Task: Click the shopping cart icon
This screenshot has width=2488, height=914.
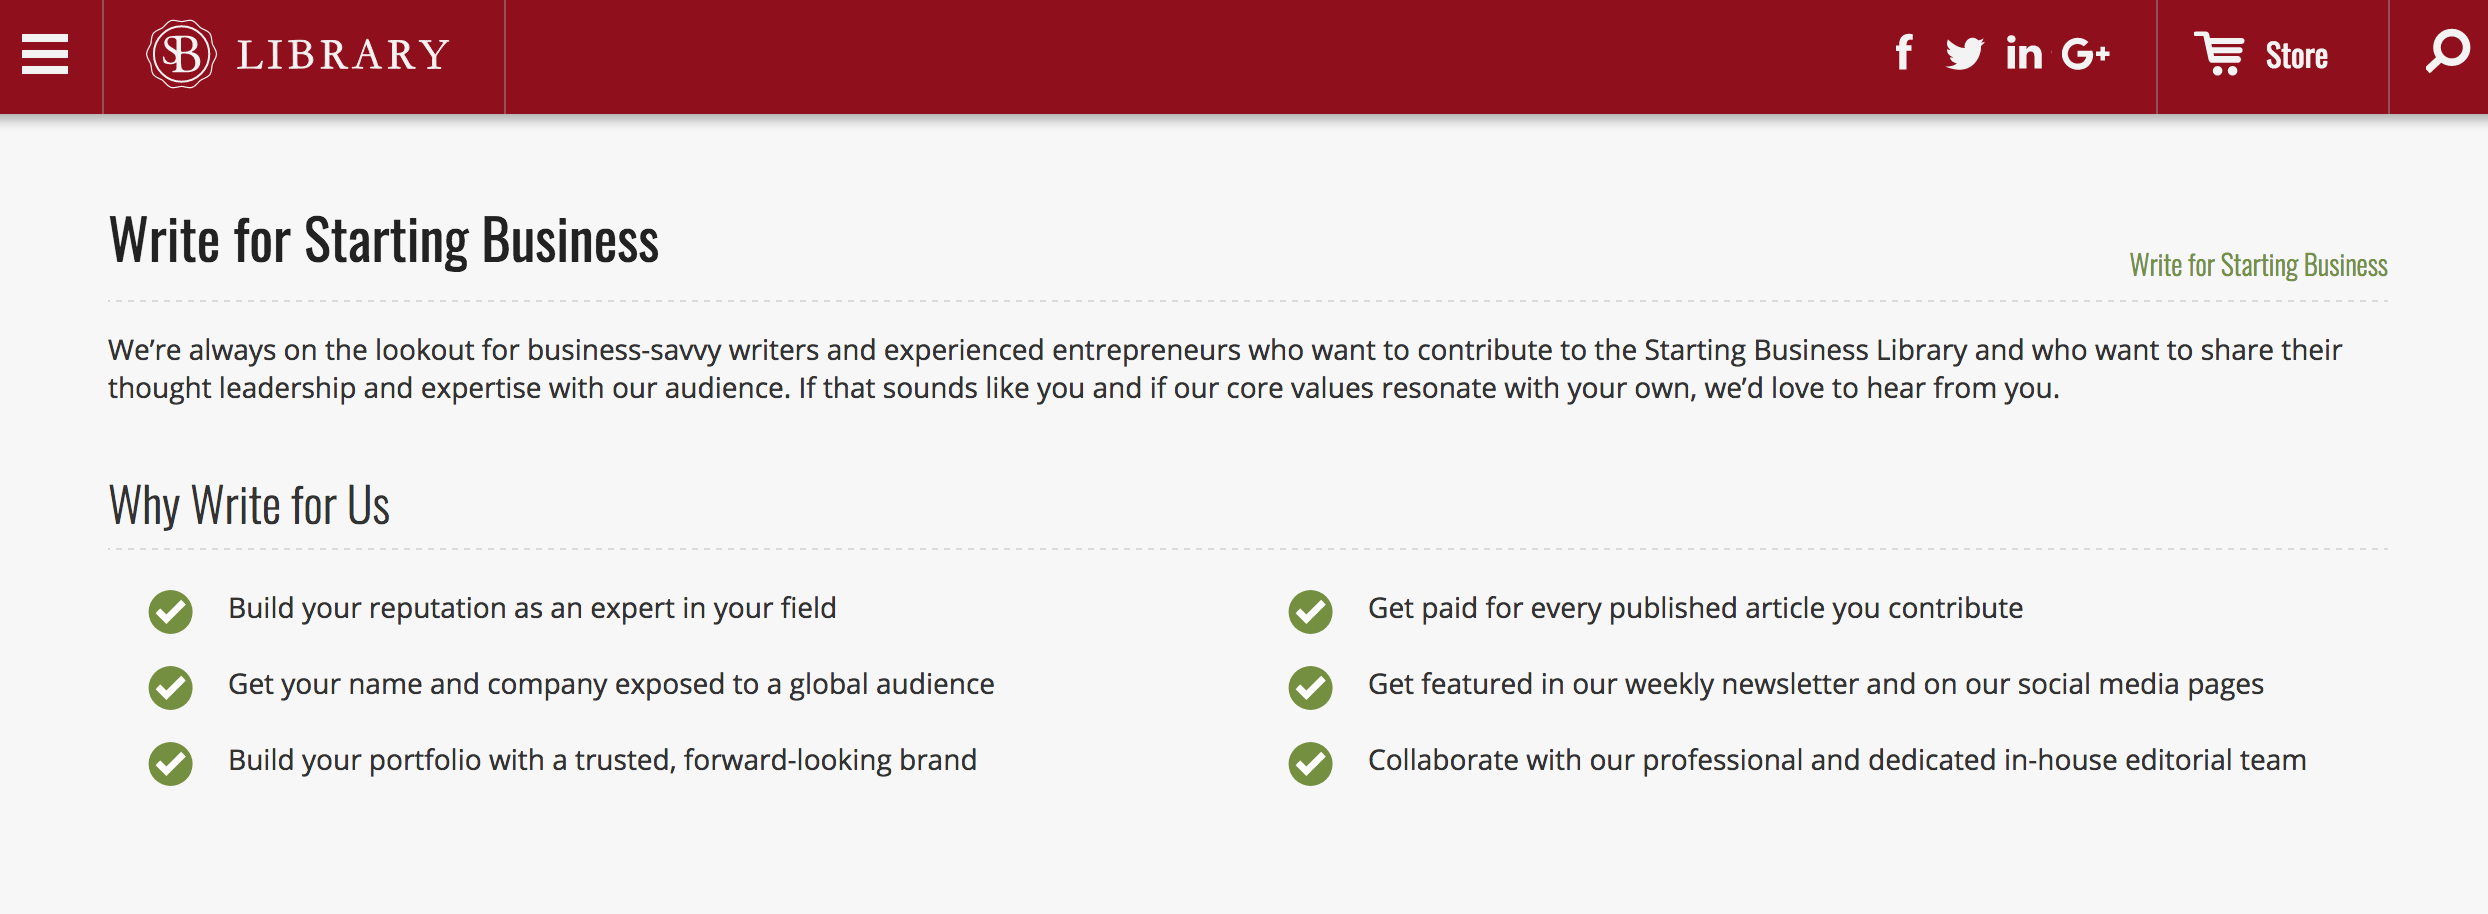Action: [2220, 53]
